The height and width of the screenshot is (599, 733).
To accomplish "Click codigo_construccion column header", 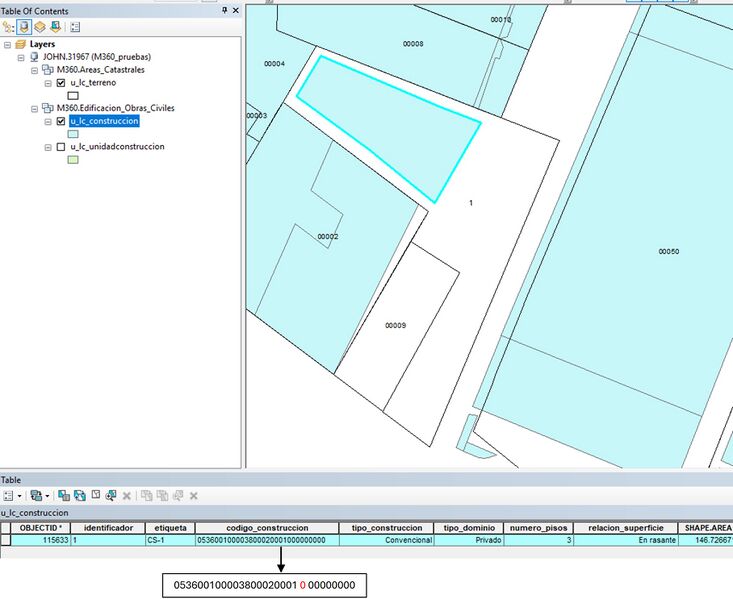I will point(267,528).
